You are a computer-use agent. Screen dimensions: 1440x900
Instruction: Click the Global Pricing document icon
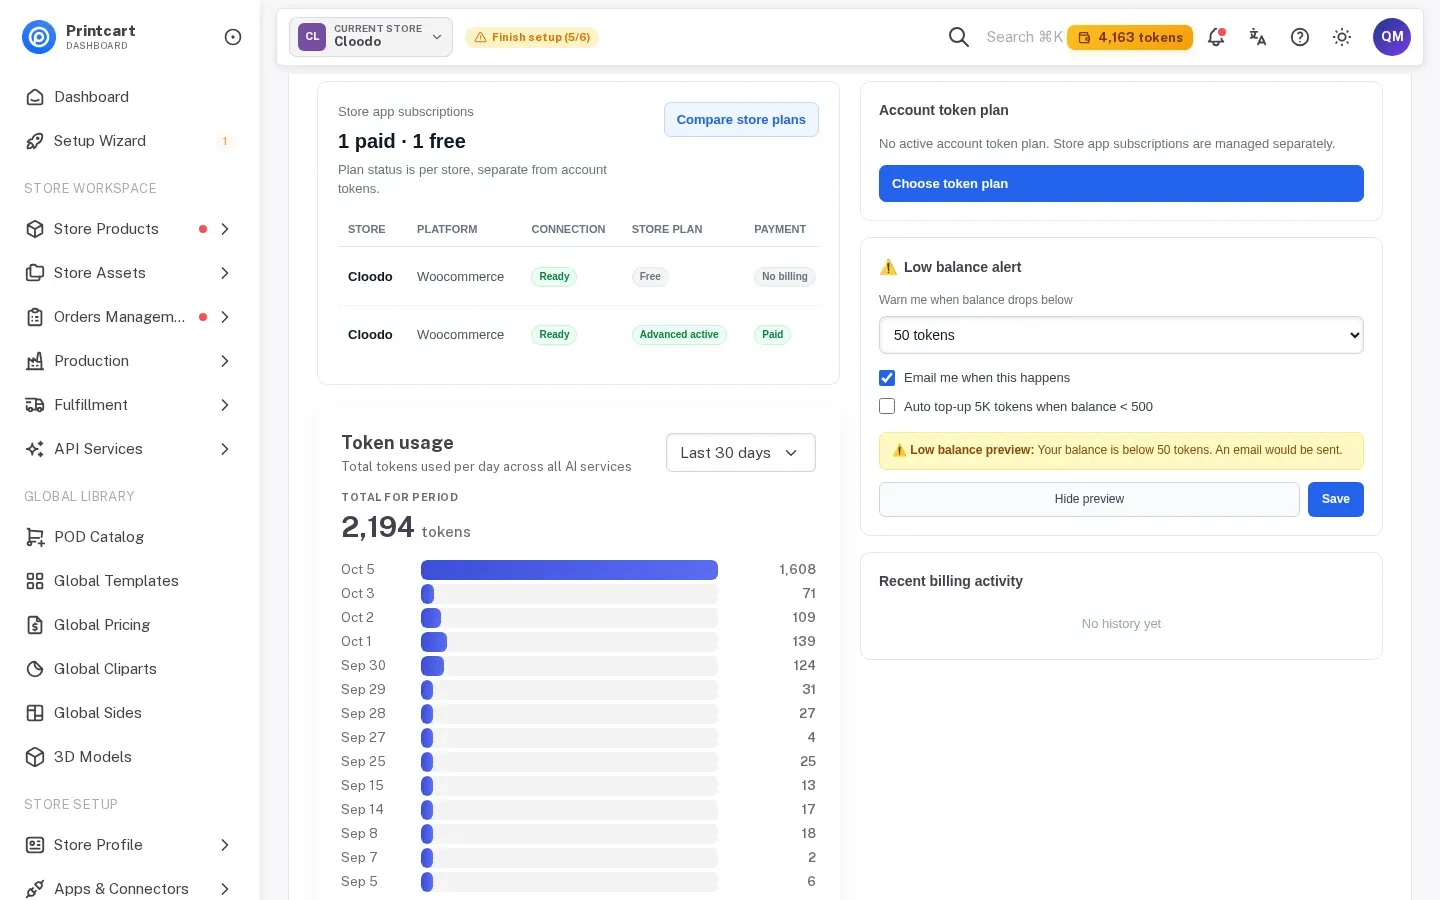tap(35, 625)
